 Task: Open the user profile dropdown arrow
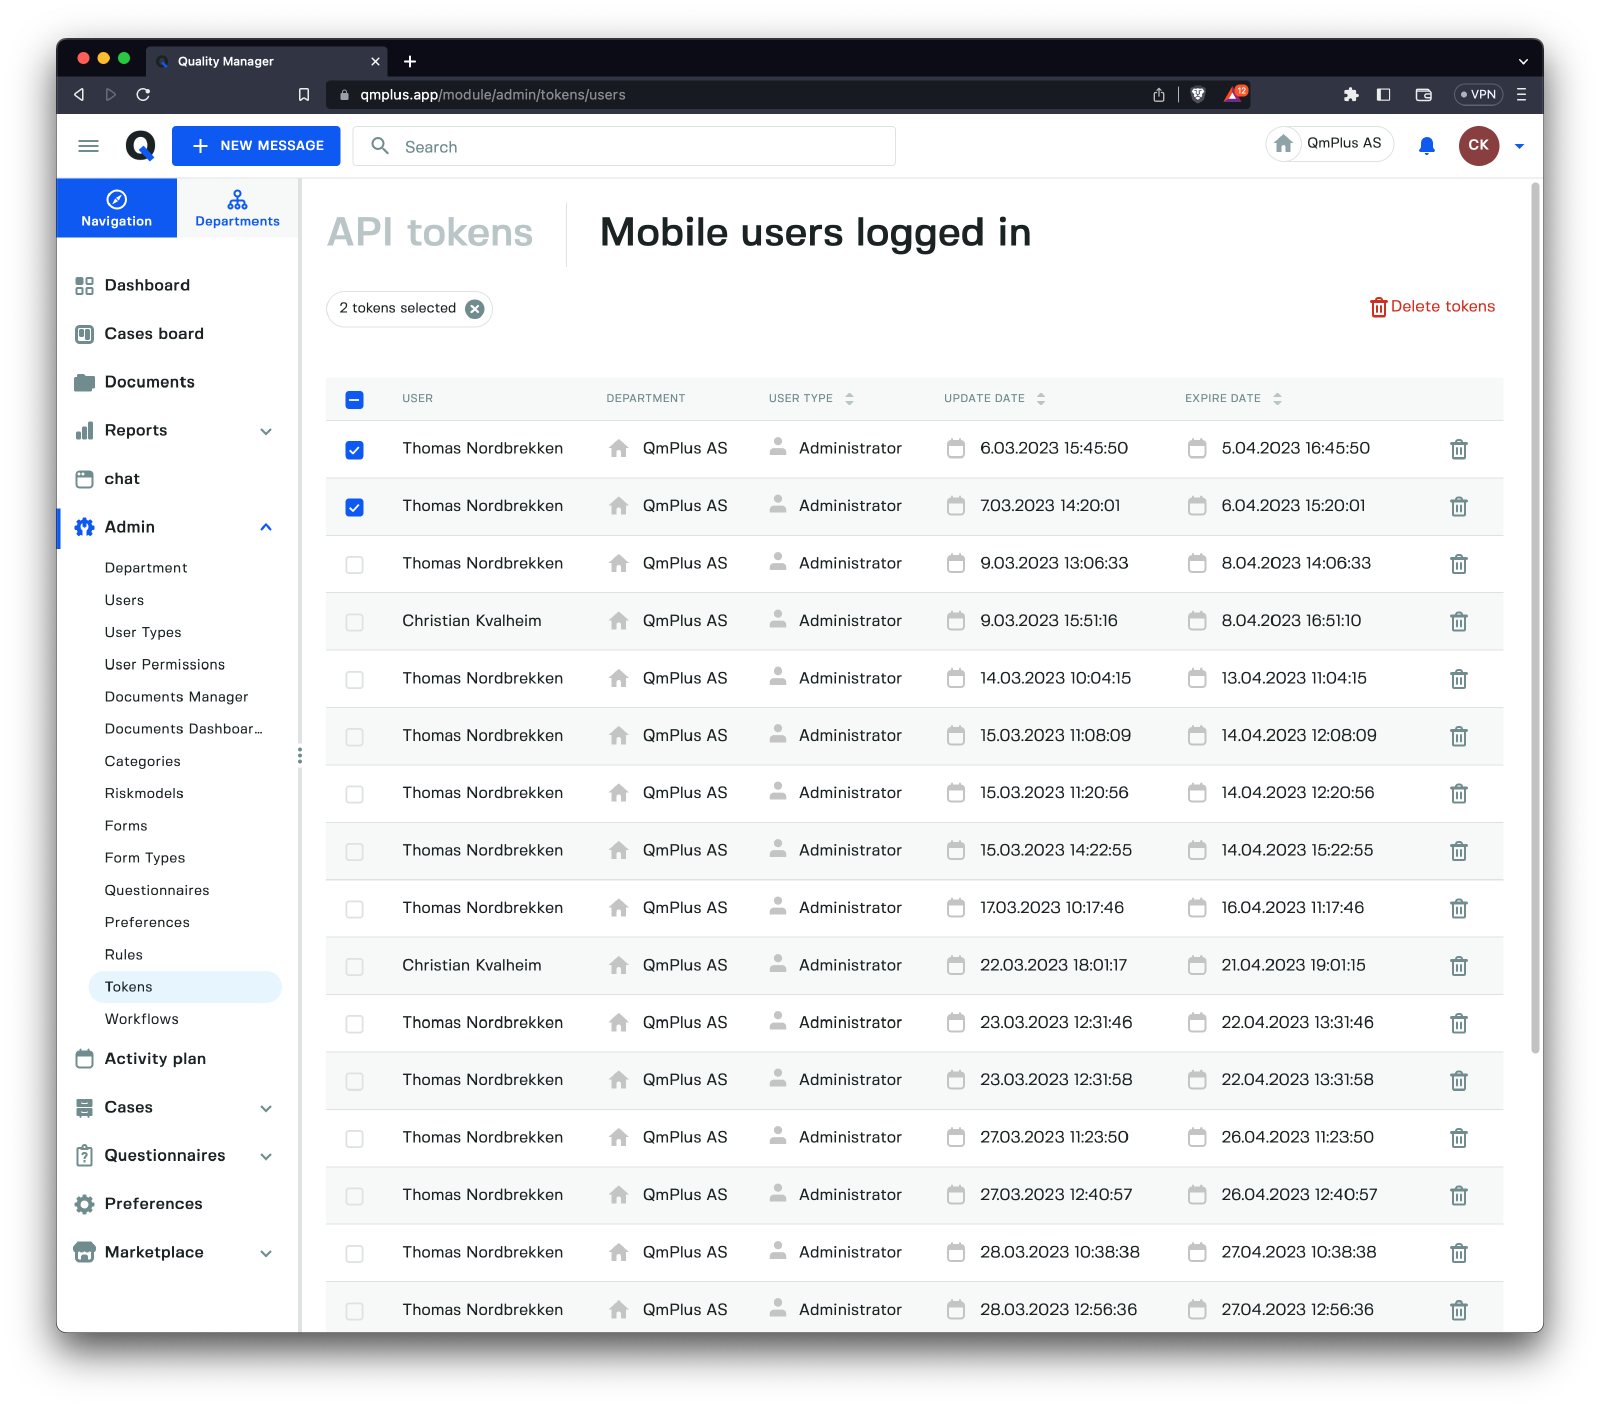pos(1519,146)
